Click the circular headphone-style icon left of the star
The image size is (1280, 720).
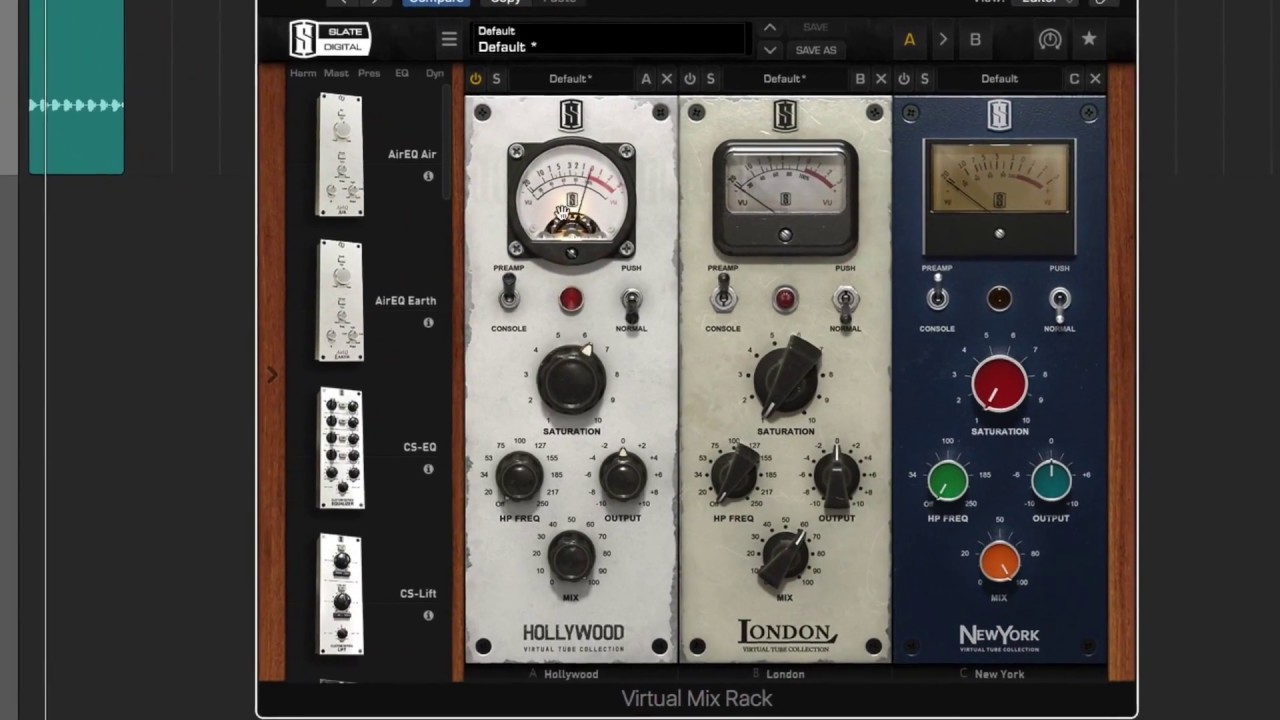click(x=1049, y=39)
